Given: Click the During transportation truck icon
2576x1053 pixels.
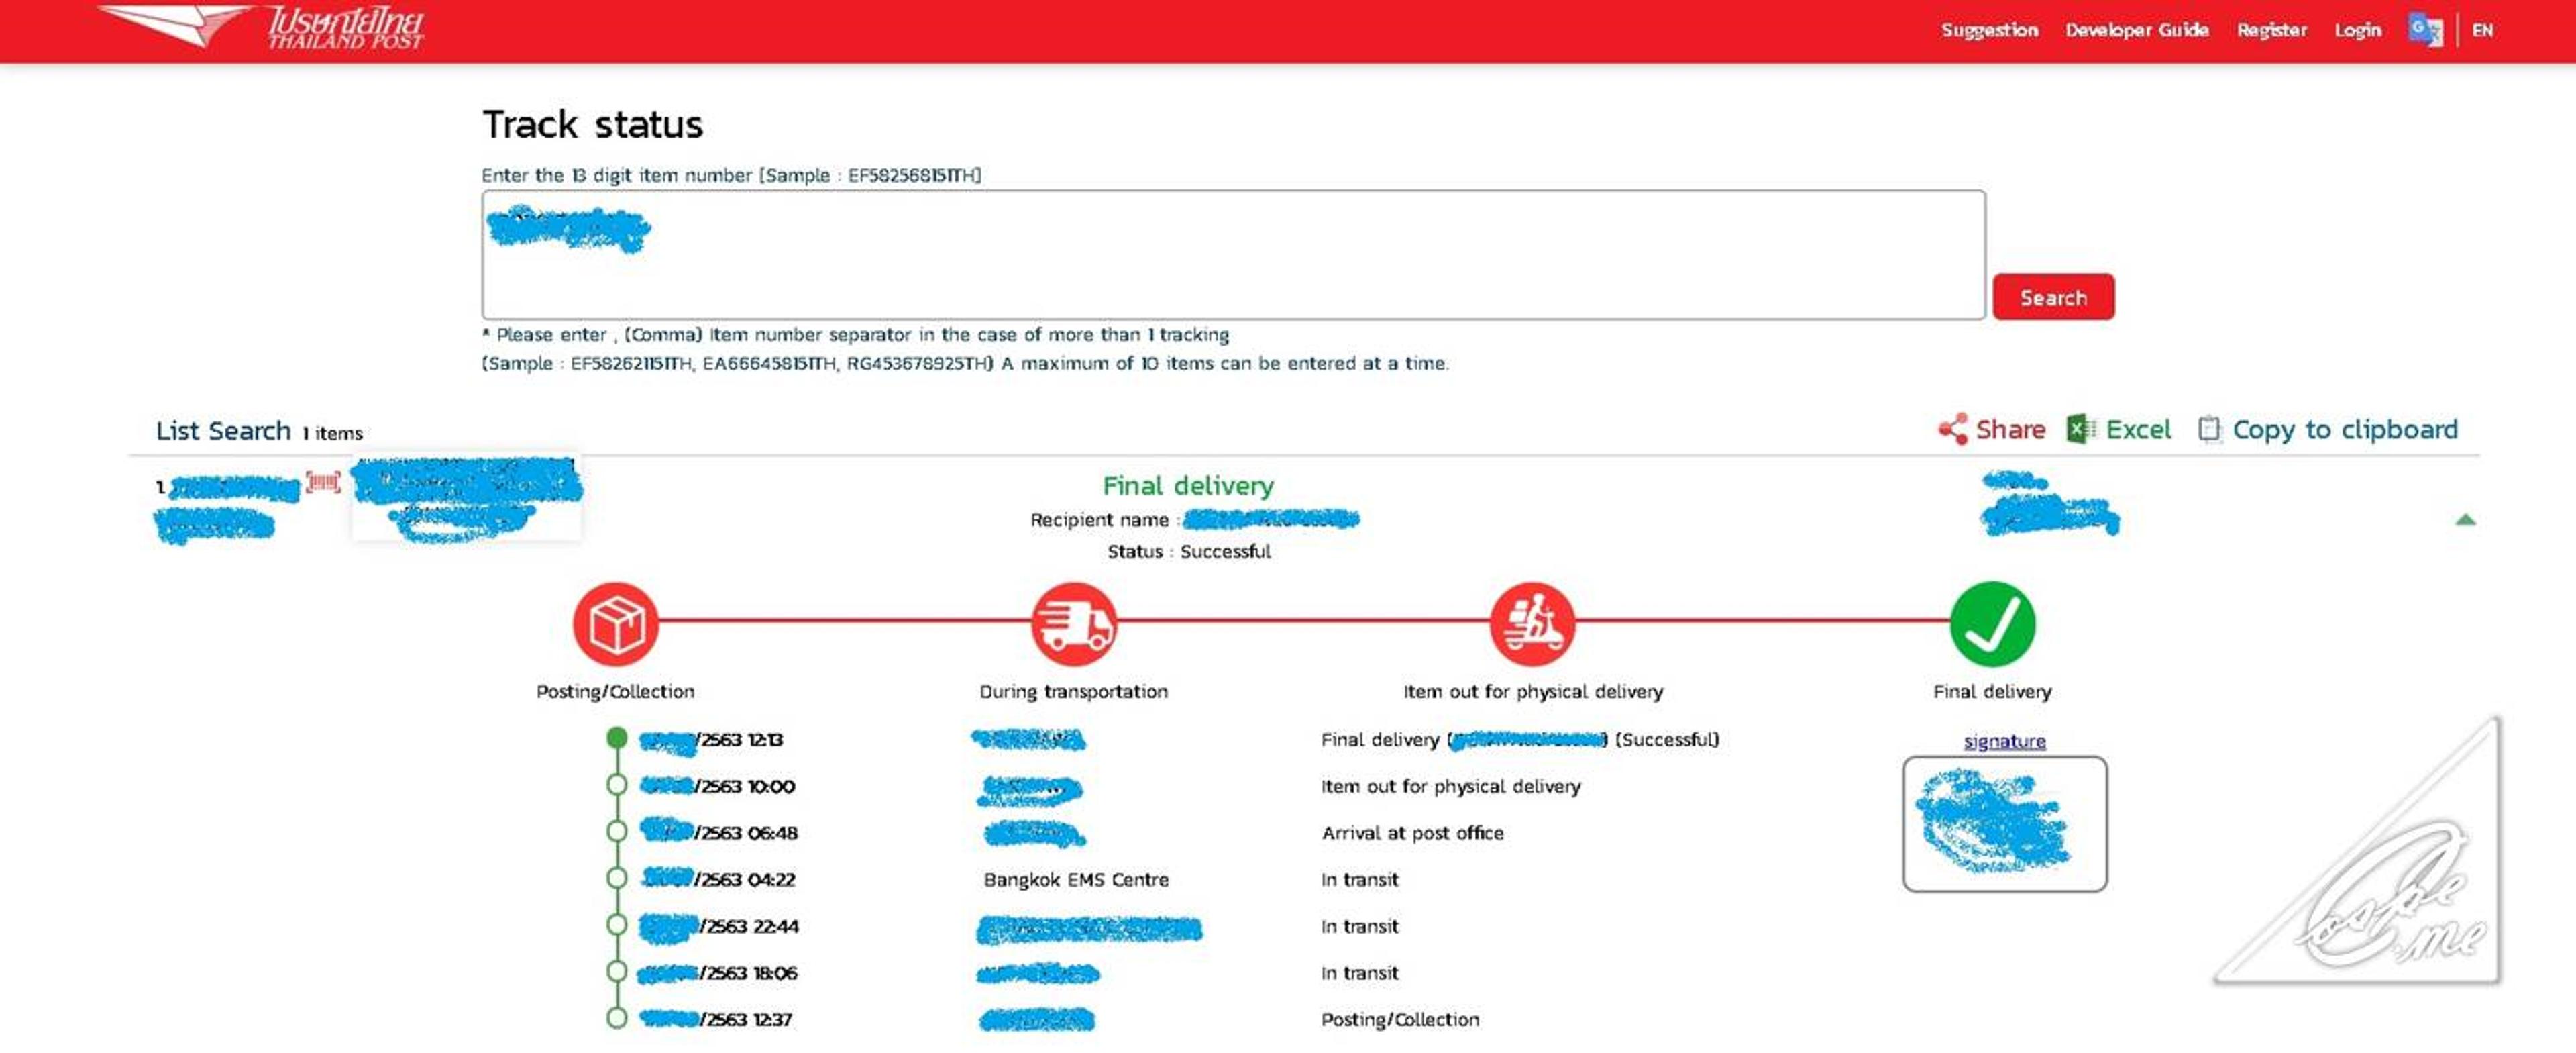Looking at the screenshot, I should [1073, 624].
